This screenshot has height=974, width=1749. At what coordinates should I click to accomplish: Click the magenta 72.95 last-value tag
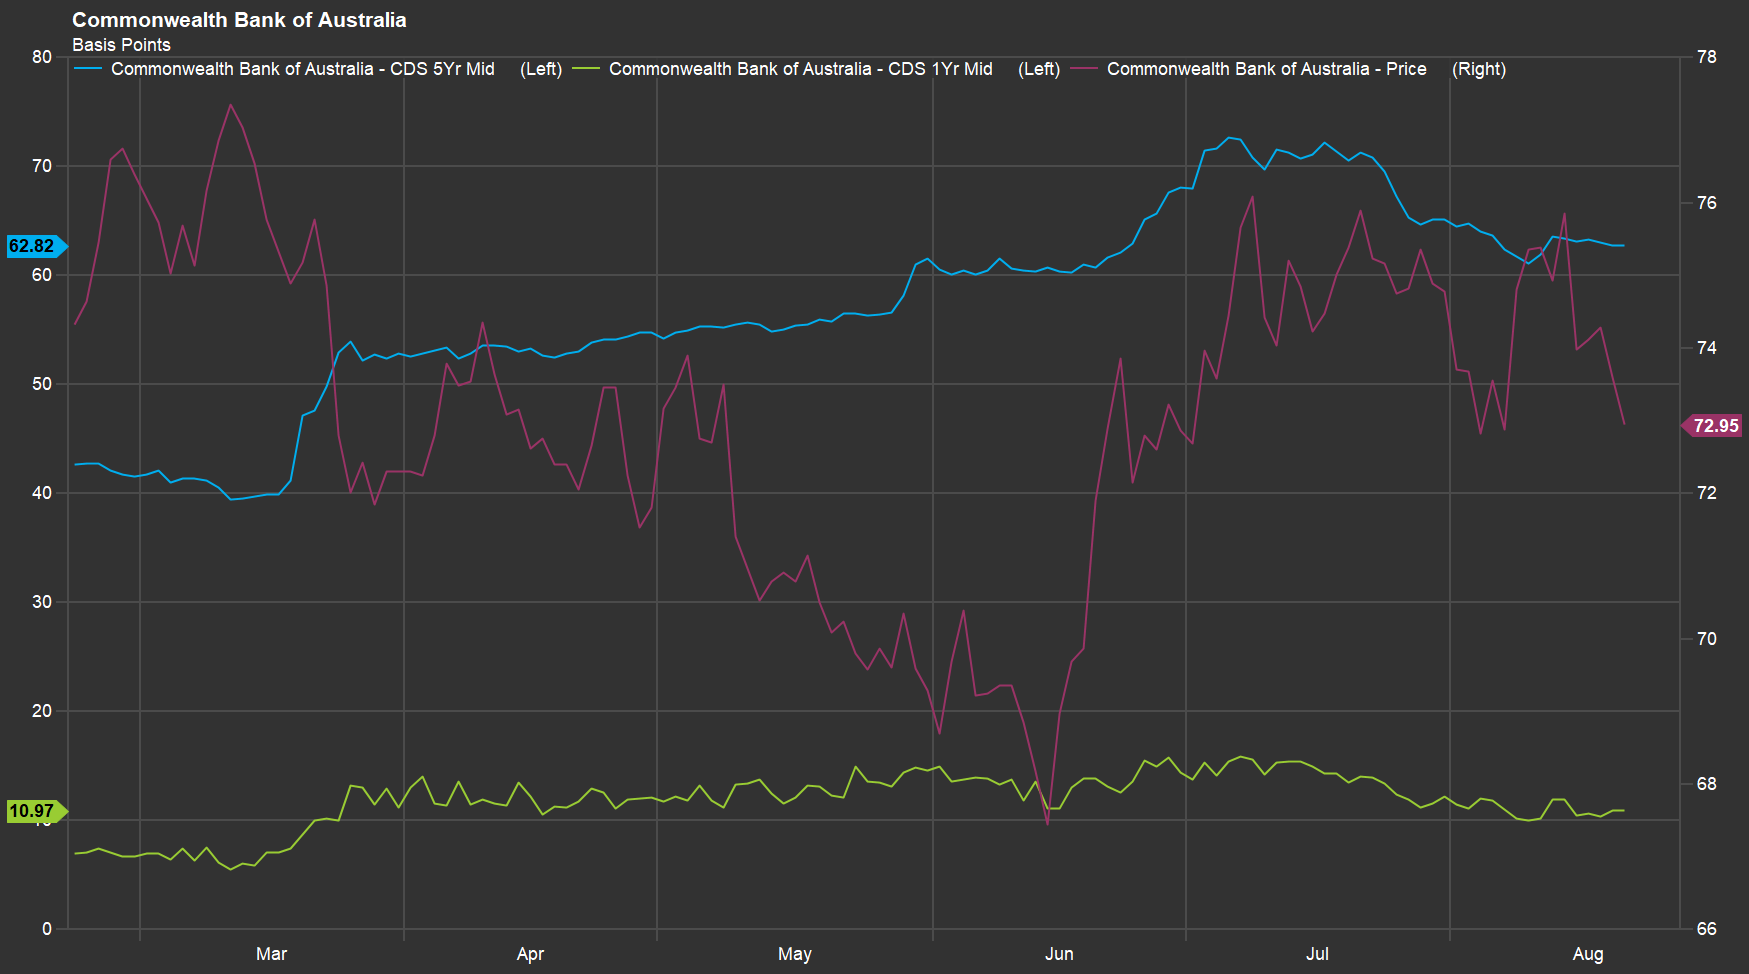1712,426
